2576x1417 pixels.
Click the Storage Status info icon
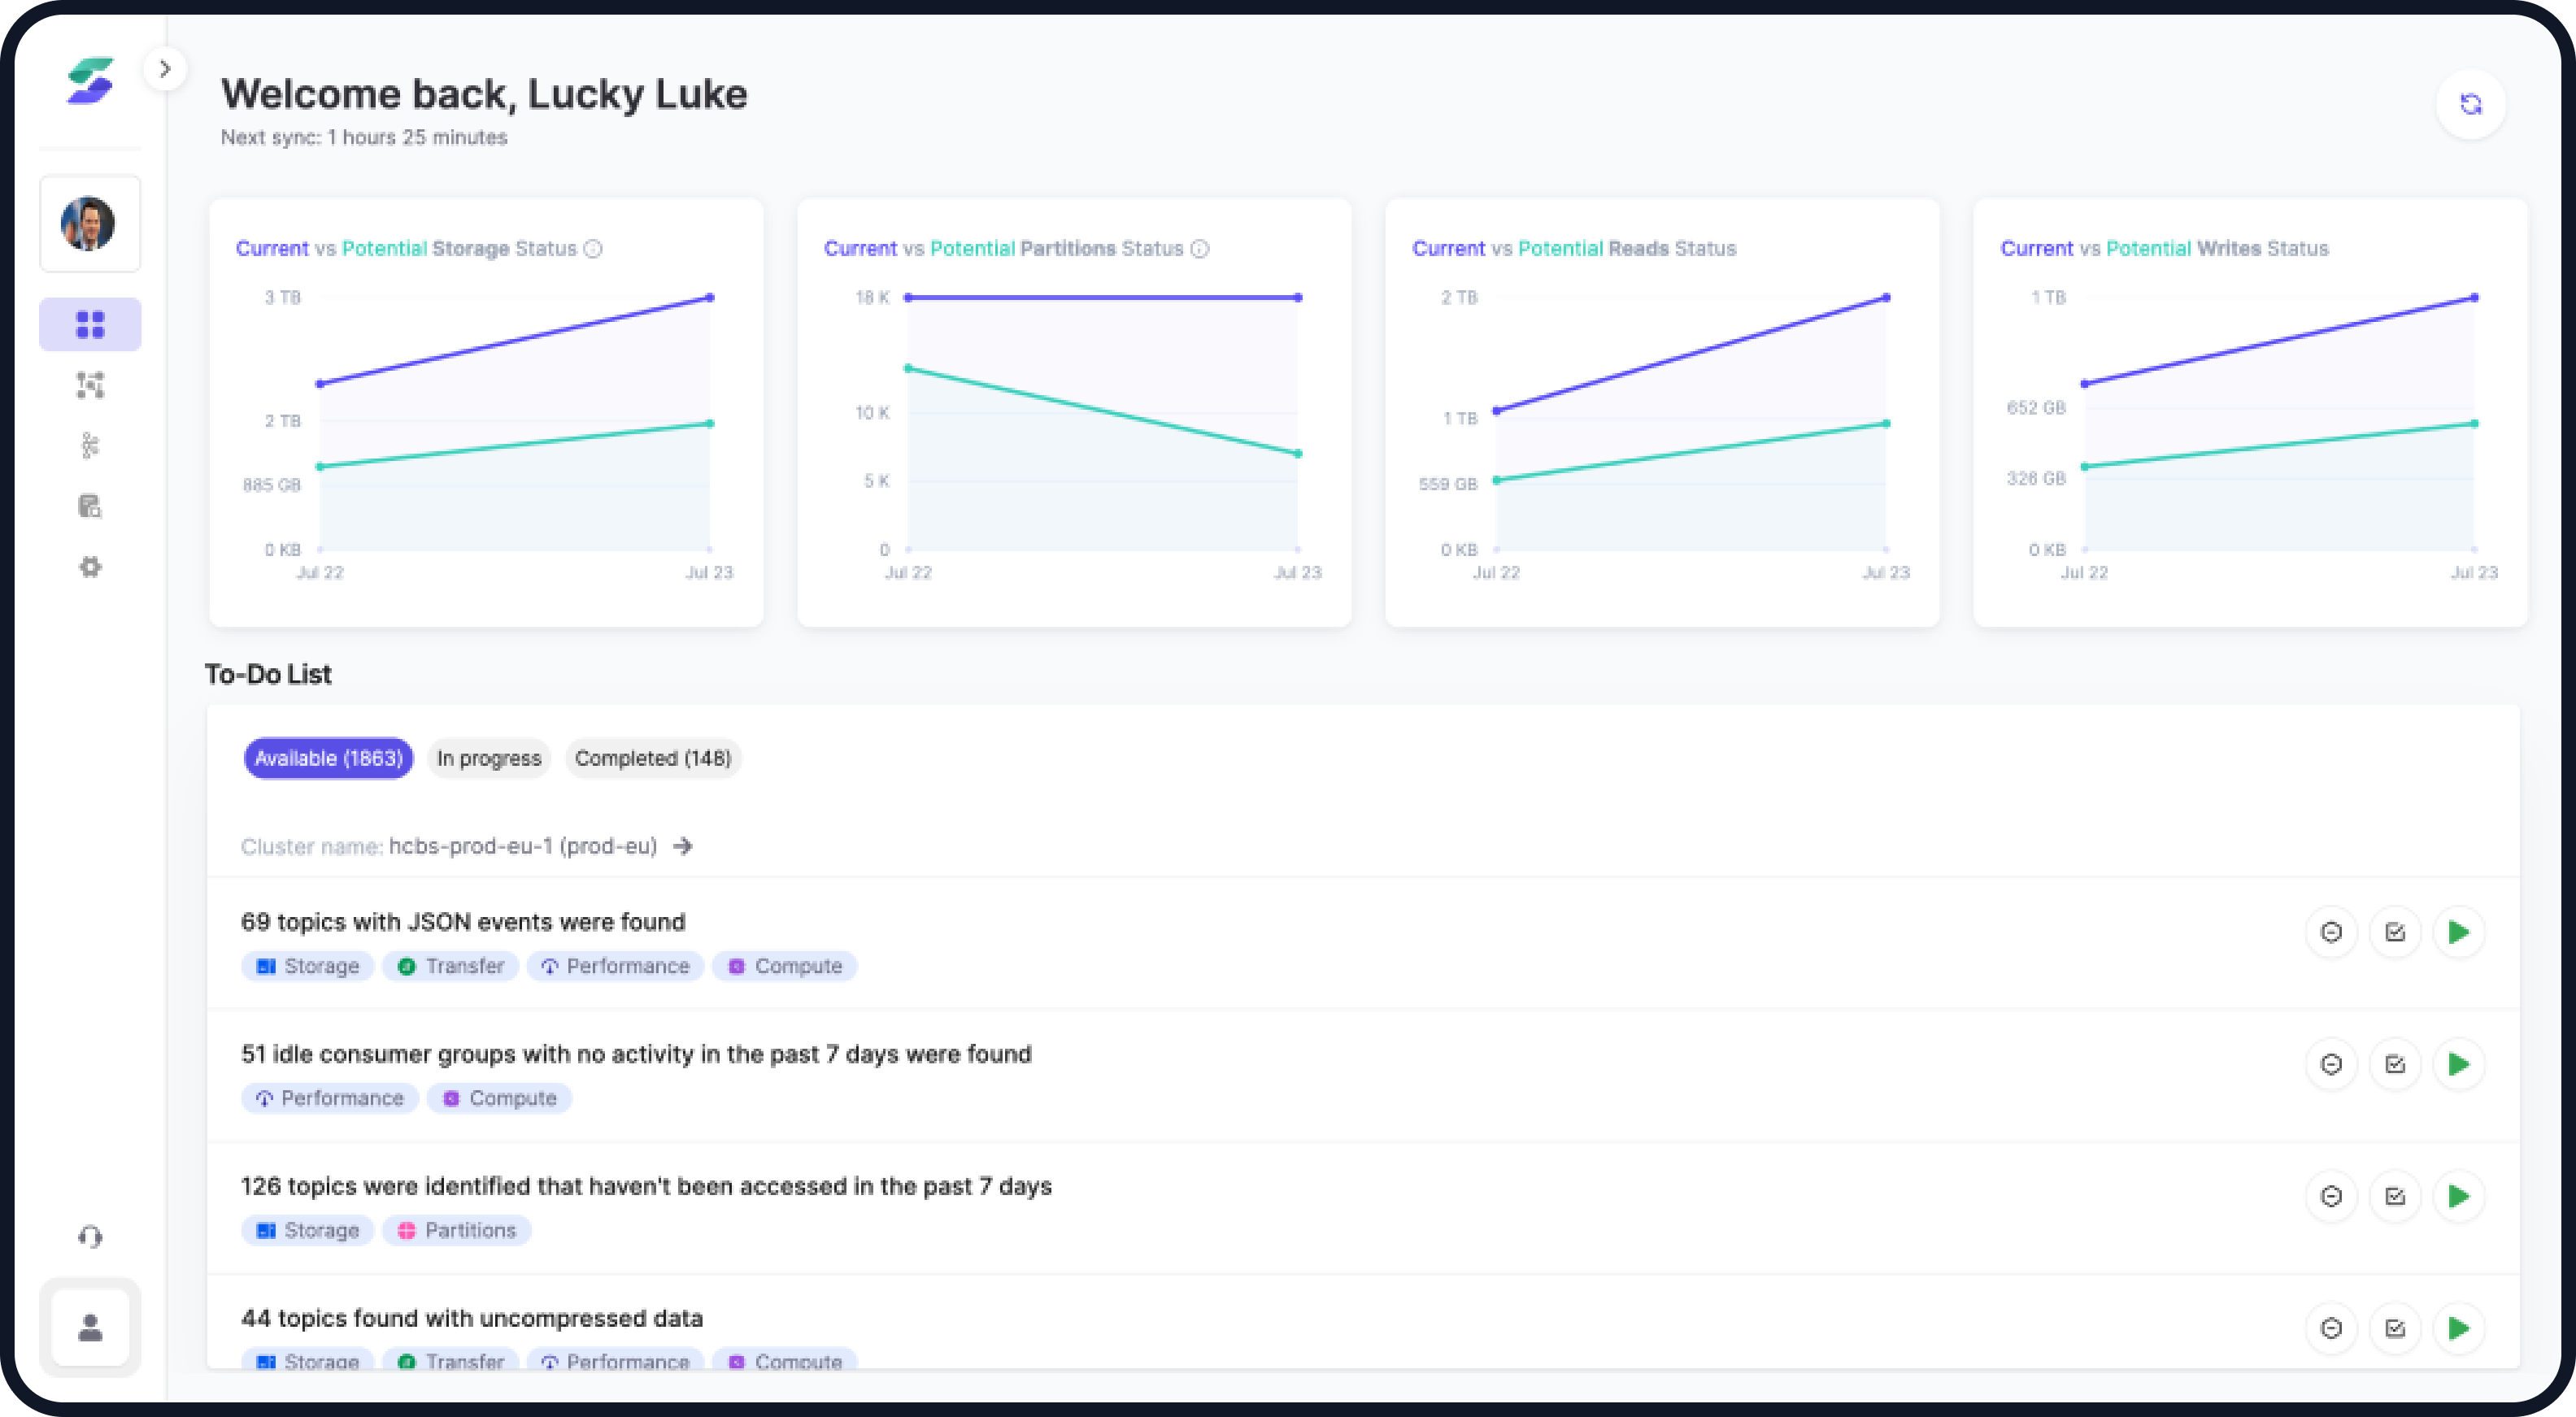point(593,249)
